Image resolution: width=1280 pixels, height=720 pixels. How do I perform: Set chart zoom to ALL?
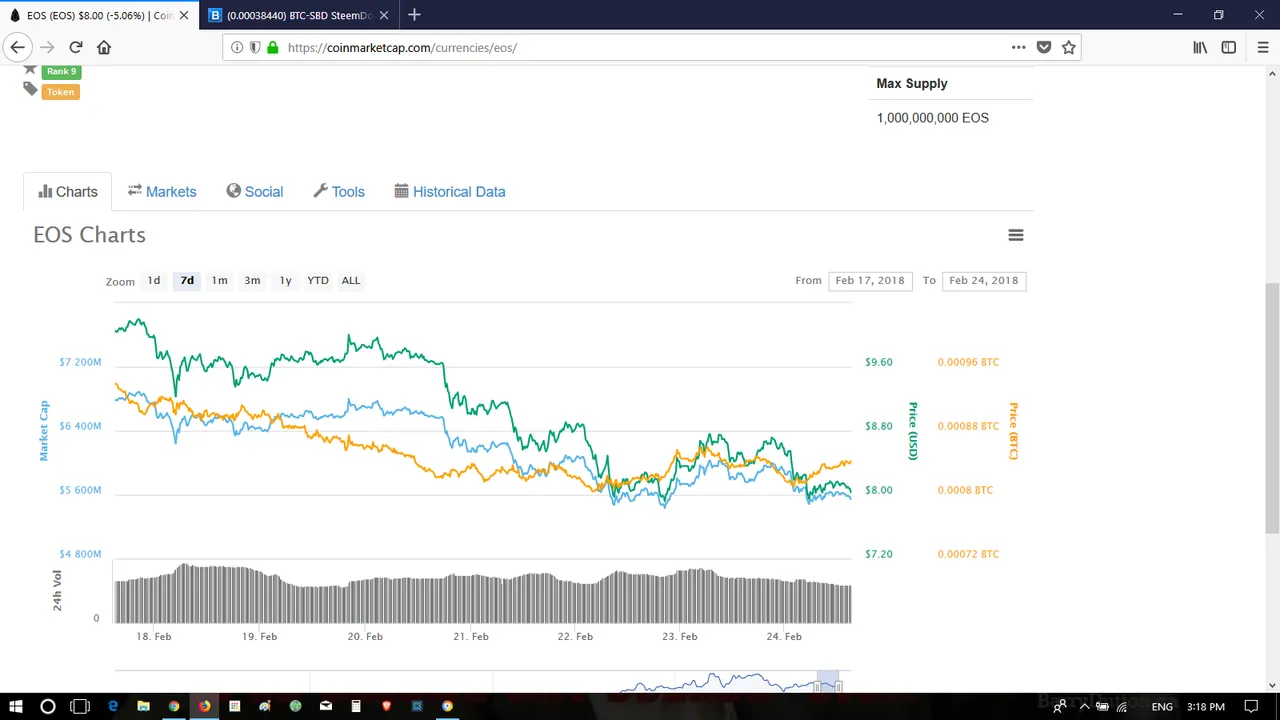coord(351,281)
